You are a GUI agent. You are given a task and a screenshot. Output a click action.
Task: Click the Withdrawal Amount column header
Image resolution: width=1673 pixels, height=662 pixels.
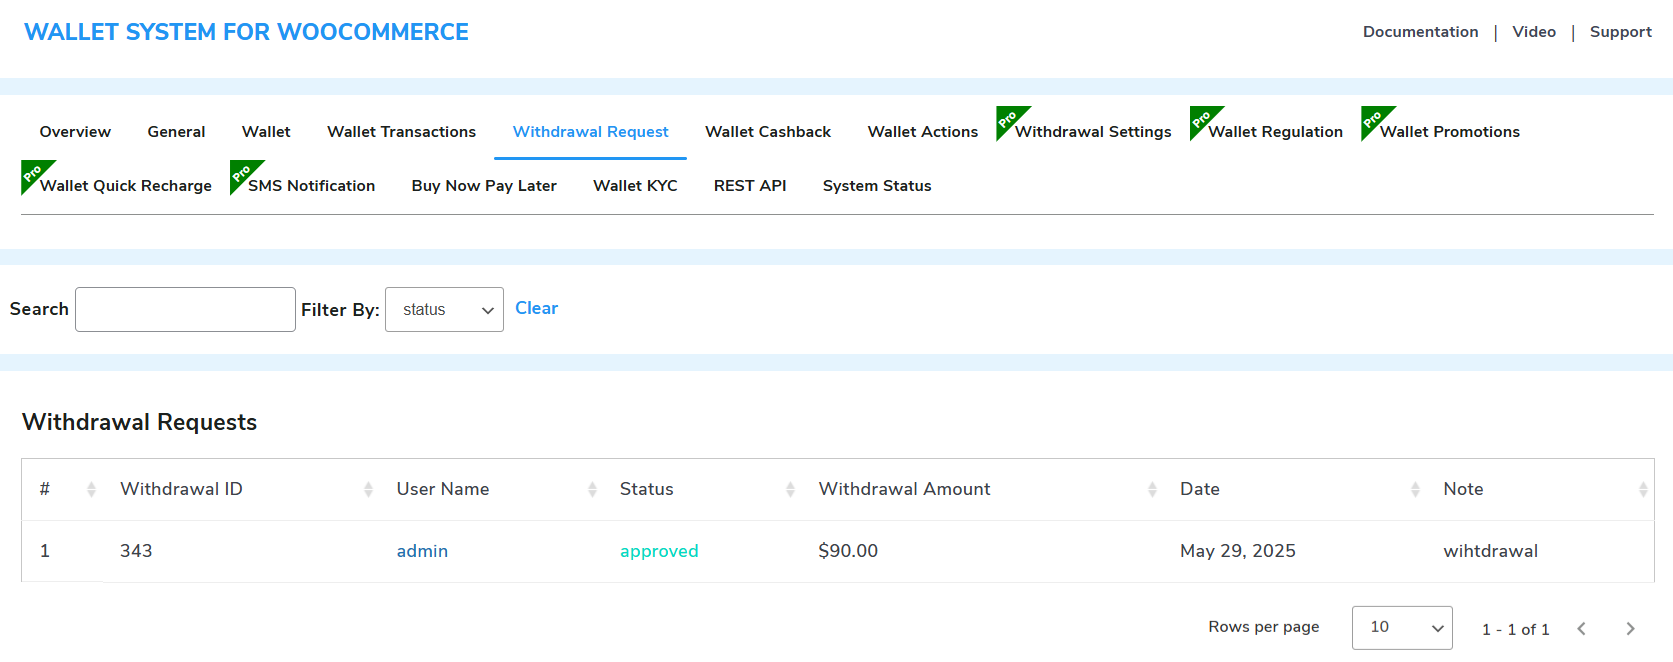[x=904, y=489]
